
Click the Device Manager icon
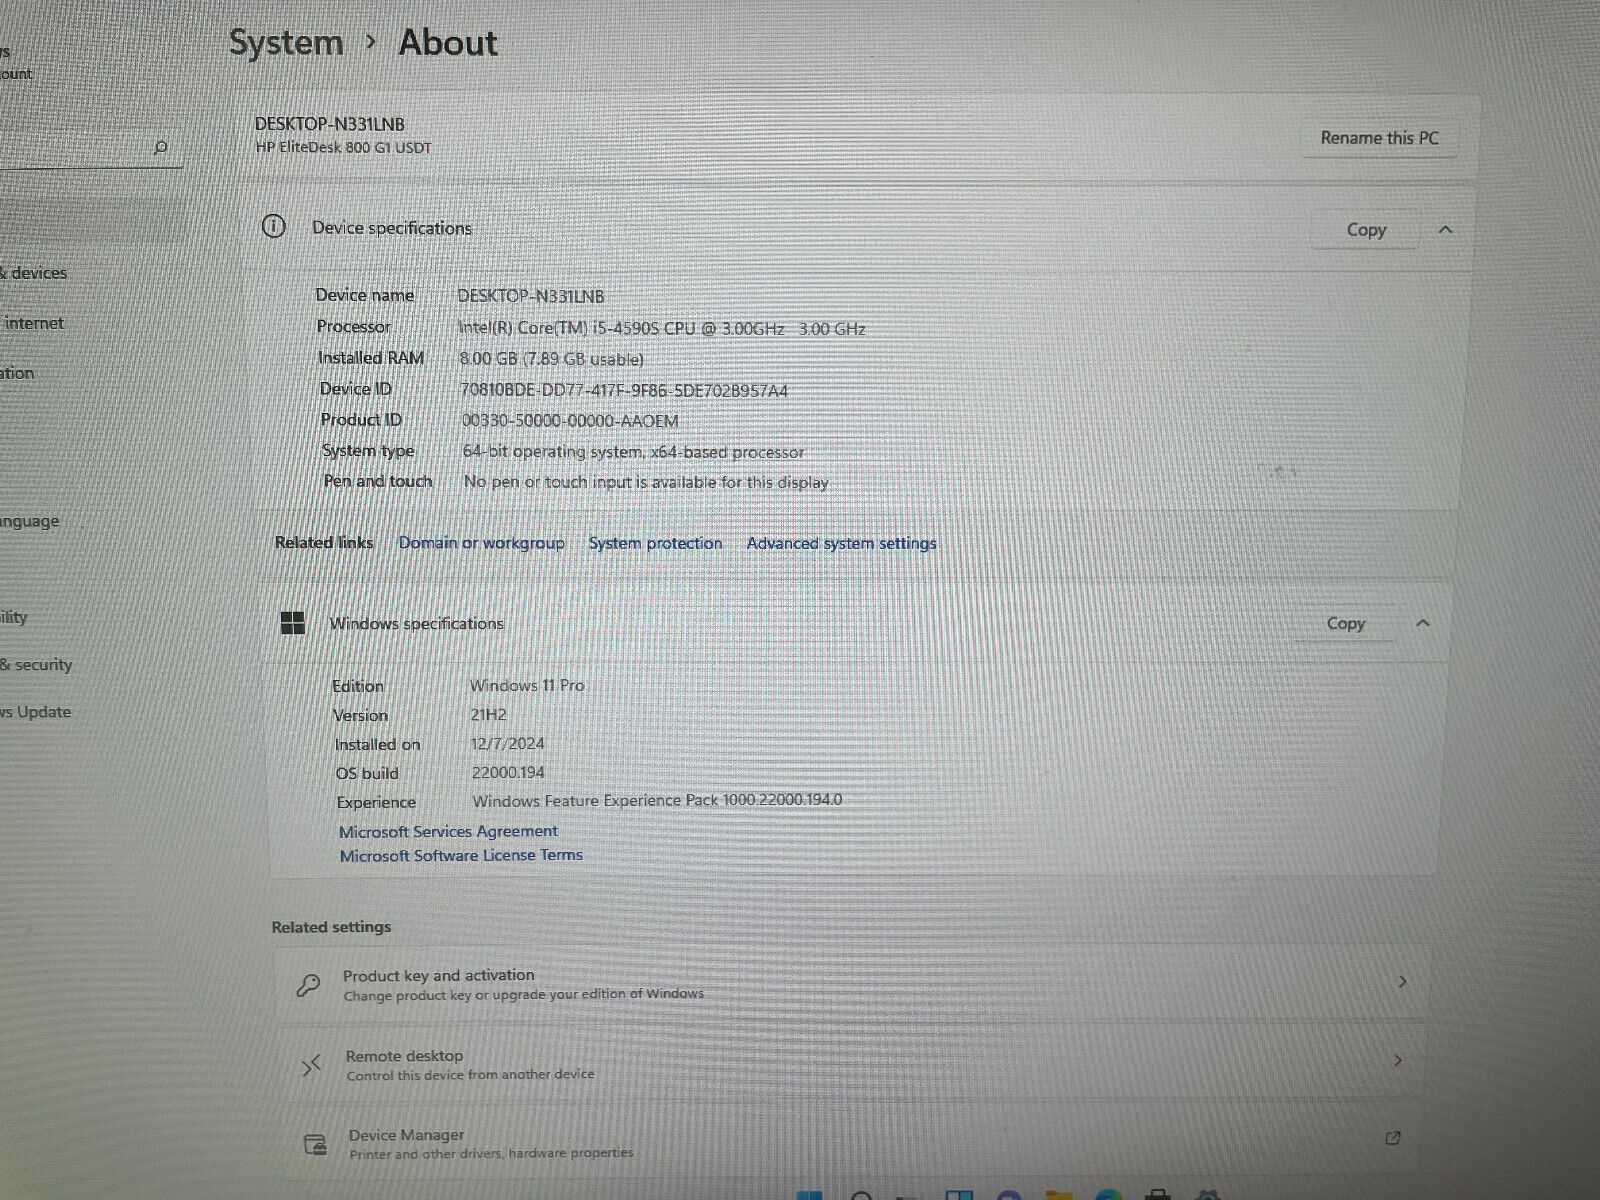[316, 1144]
